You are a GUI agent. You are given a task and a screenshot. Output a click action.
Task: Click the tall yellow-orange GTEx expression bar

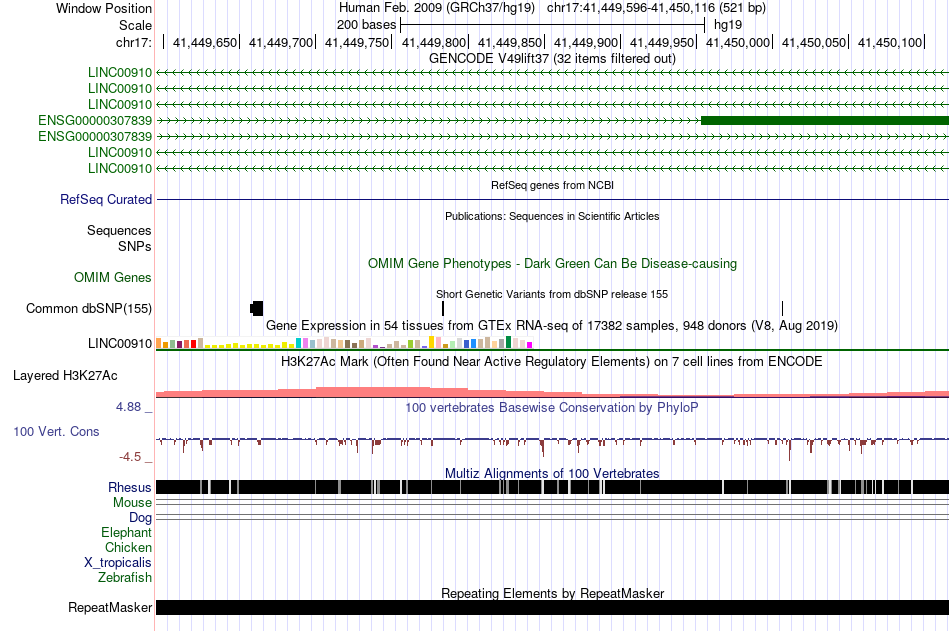coord(431,342)
